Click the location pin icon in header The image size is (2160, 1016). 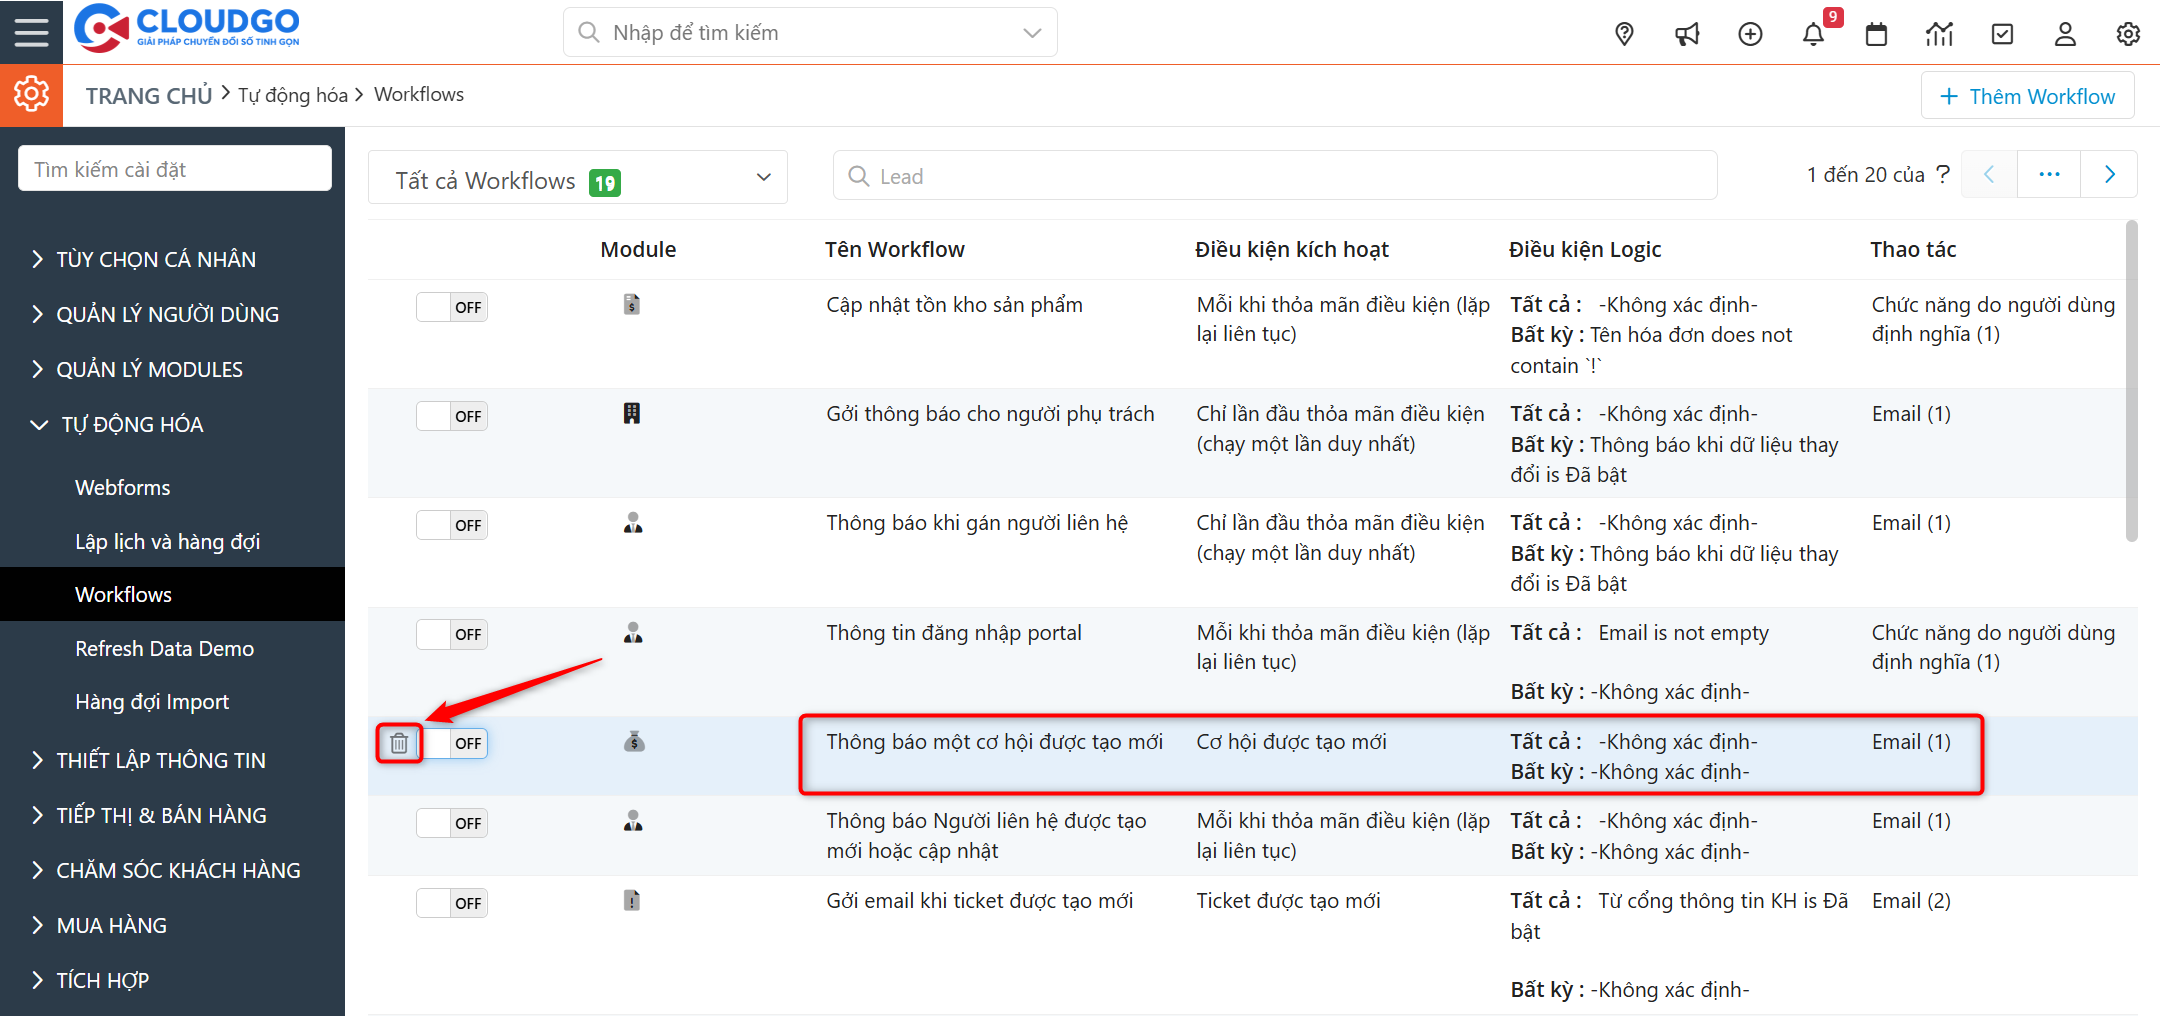pyautogui.click(x=1624, y=35)
